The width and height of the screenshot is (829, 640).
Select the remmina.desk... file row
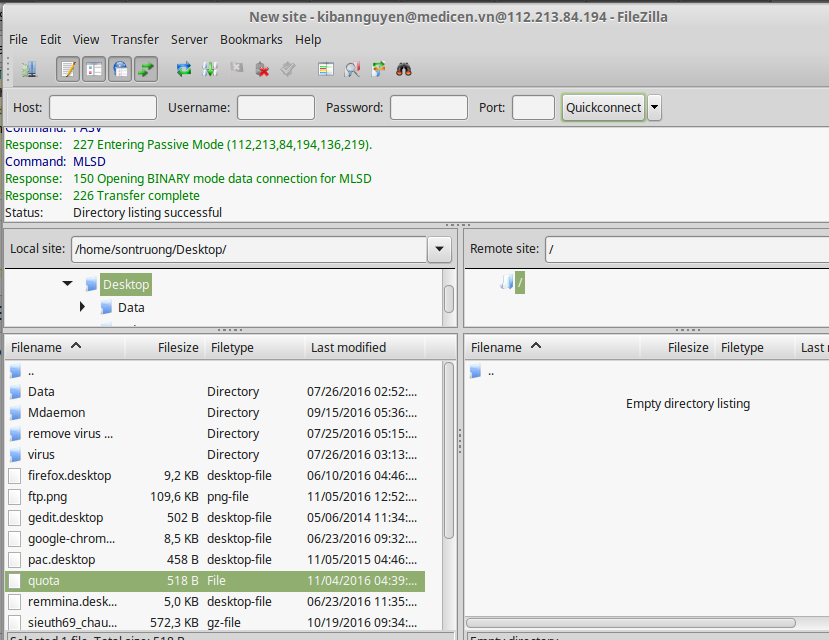point(215,601)
